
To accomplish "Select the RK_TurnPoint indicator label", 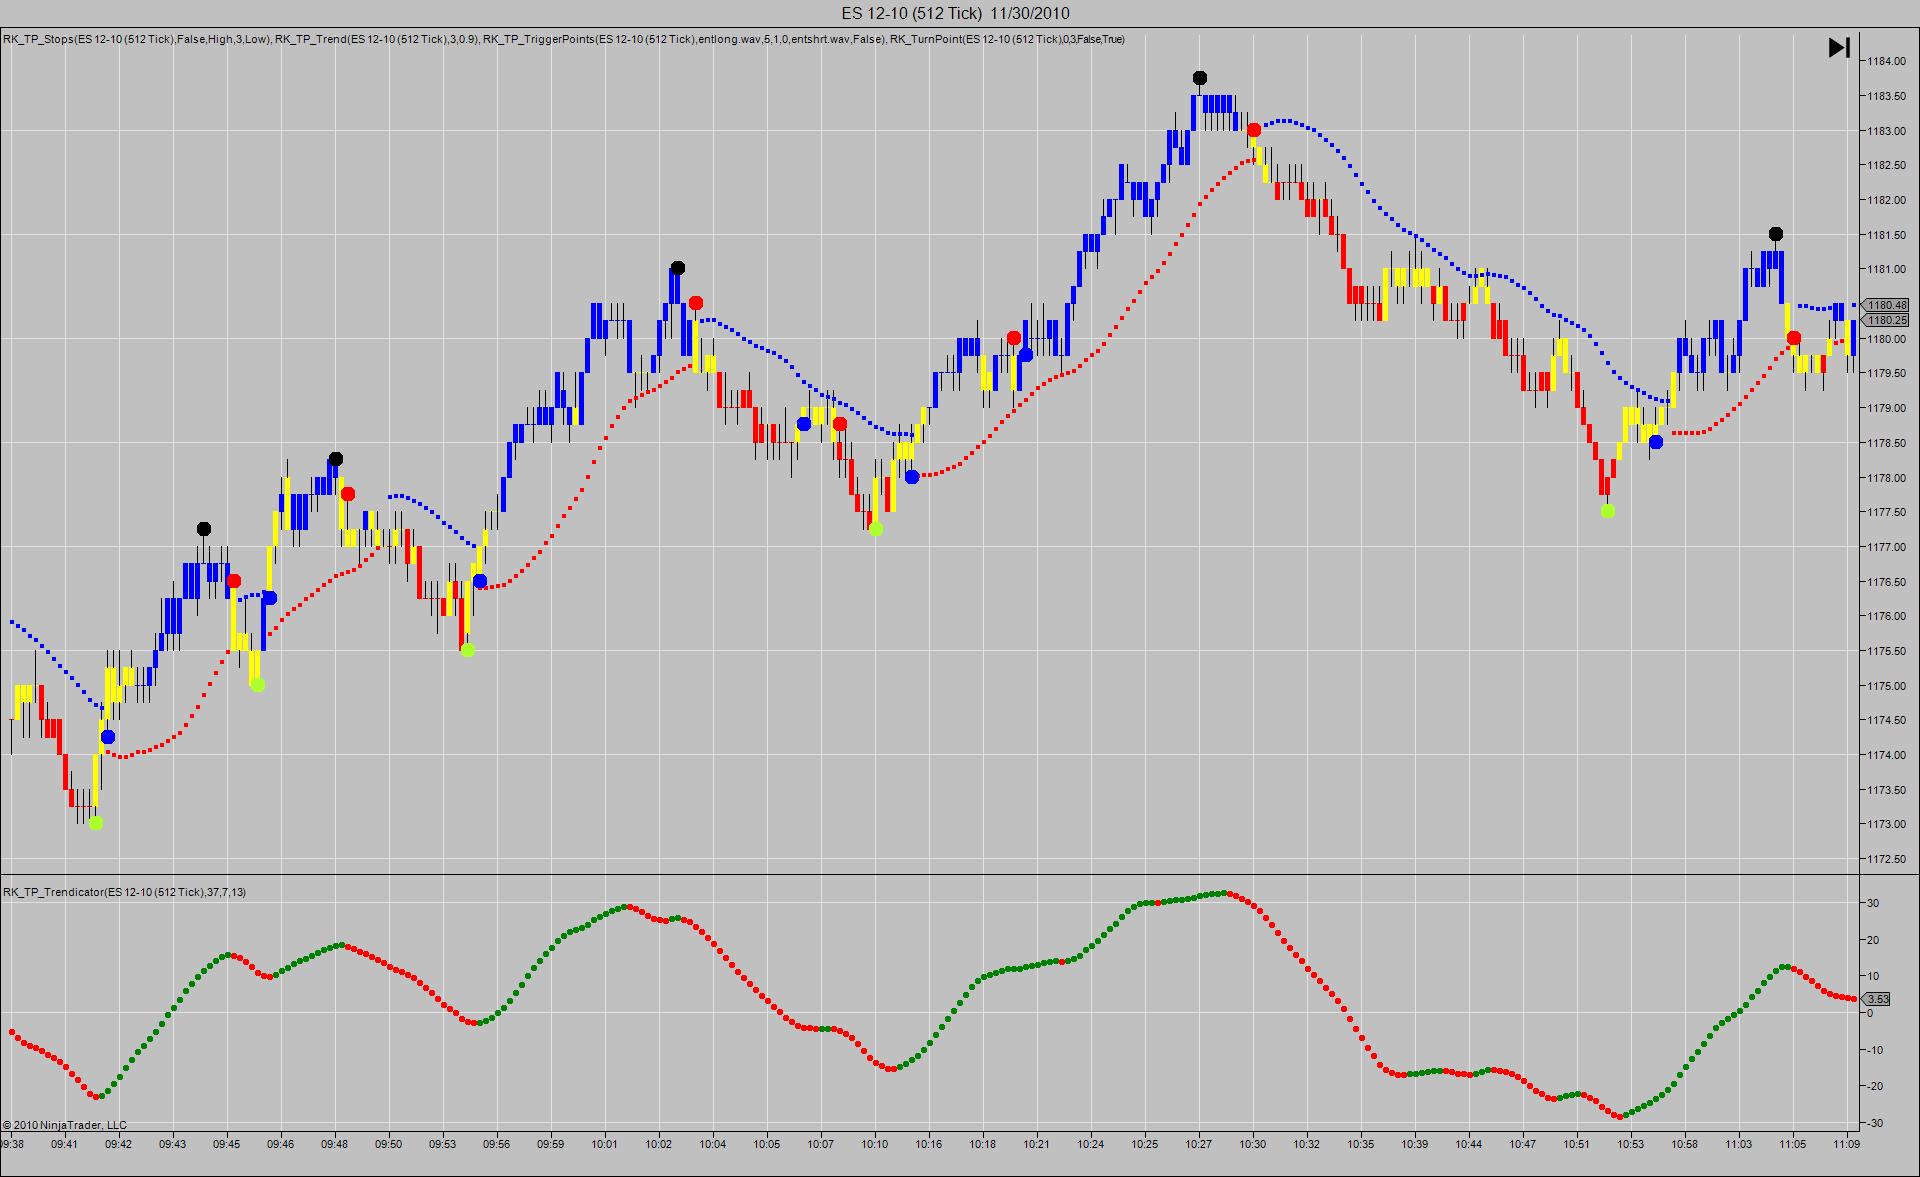I will [1007, 40].
